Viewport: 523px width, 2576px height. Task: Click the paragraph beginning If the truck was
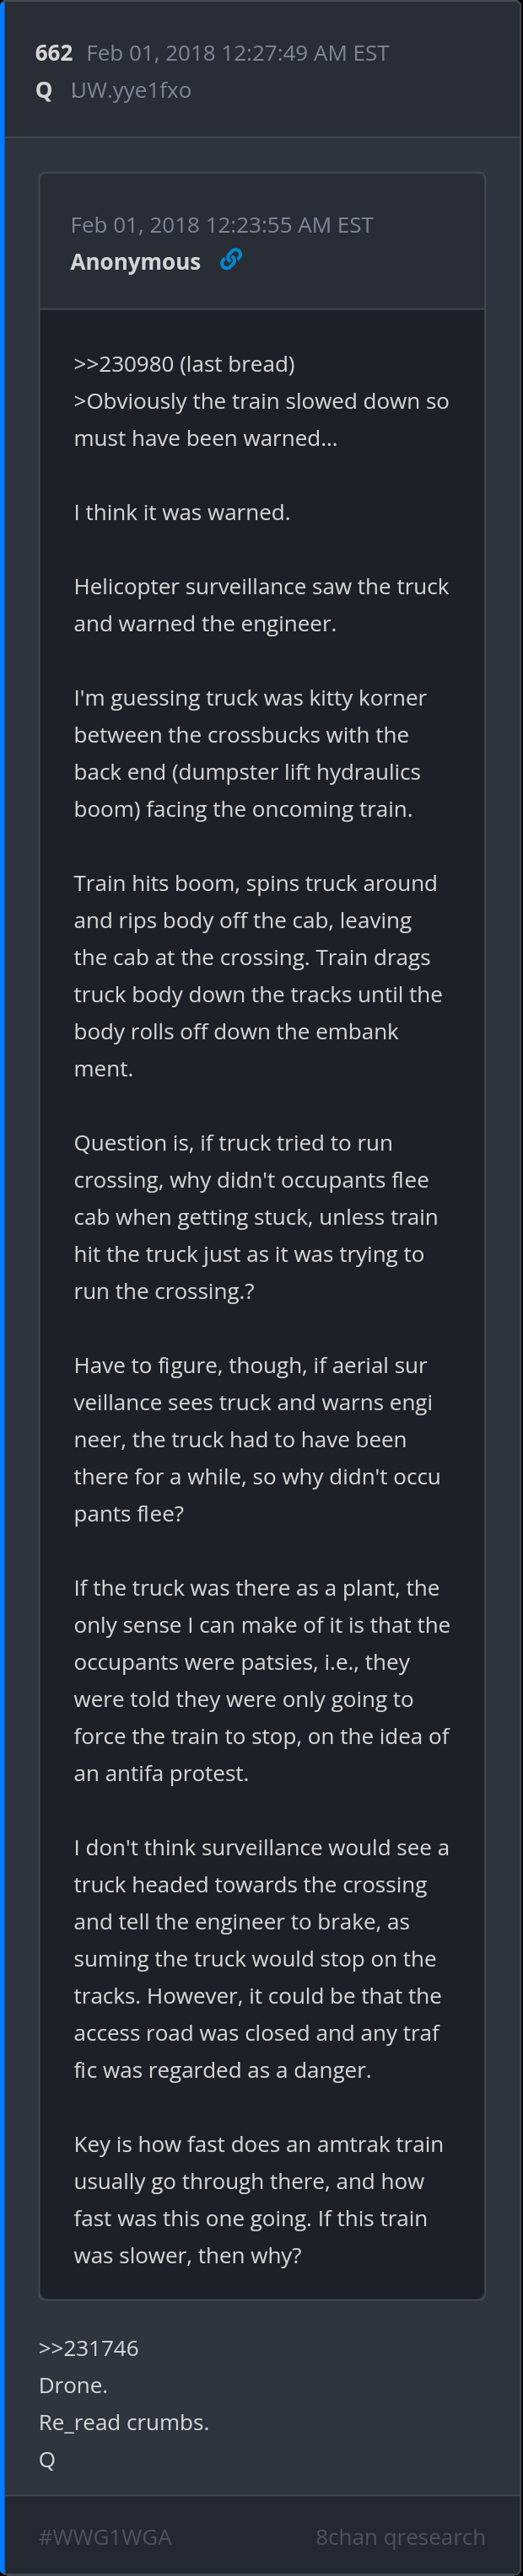click(x=261, y=1680)
